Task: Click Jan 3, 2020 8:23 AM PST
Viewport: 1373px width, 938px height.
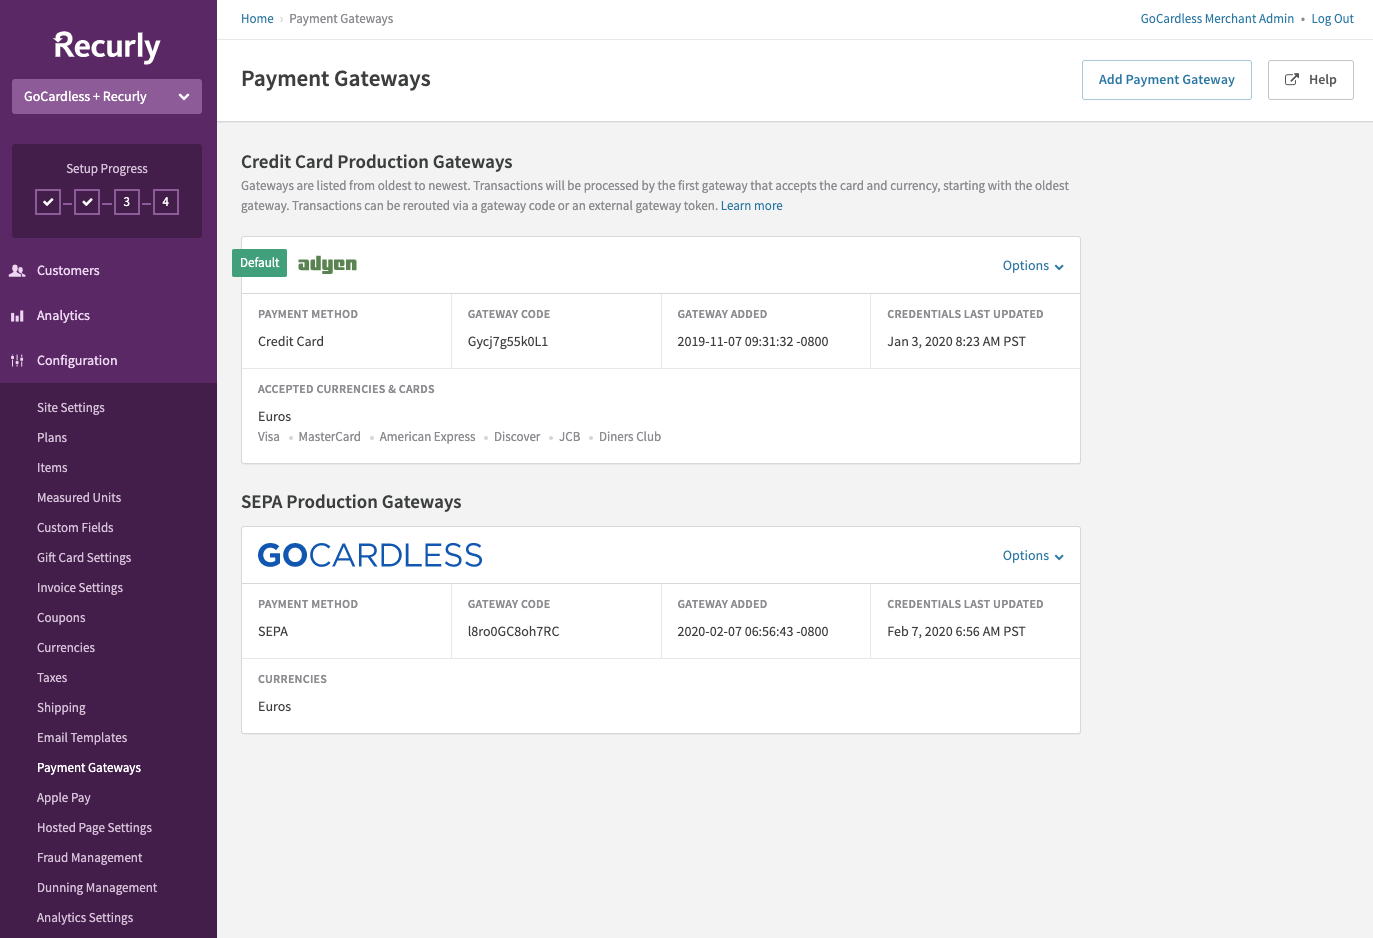Action: 956,342
